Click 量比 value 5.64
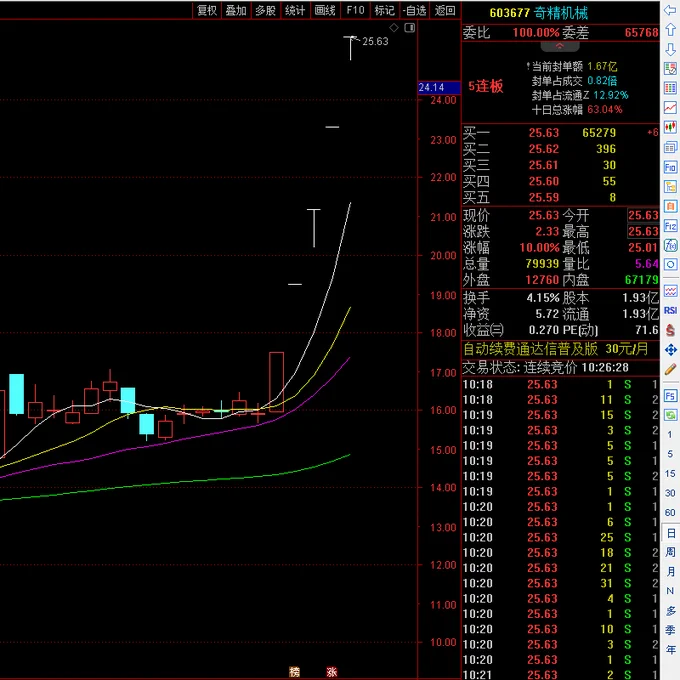The image size is (680, 680). coord(647,264)
